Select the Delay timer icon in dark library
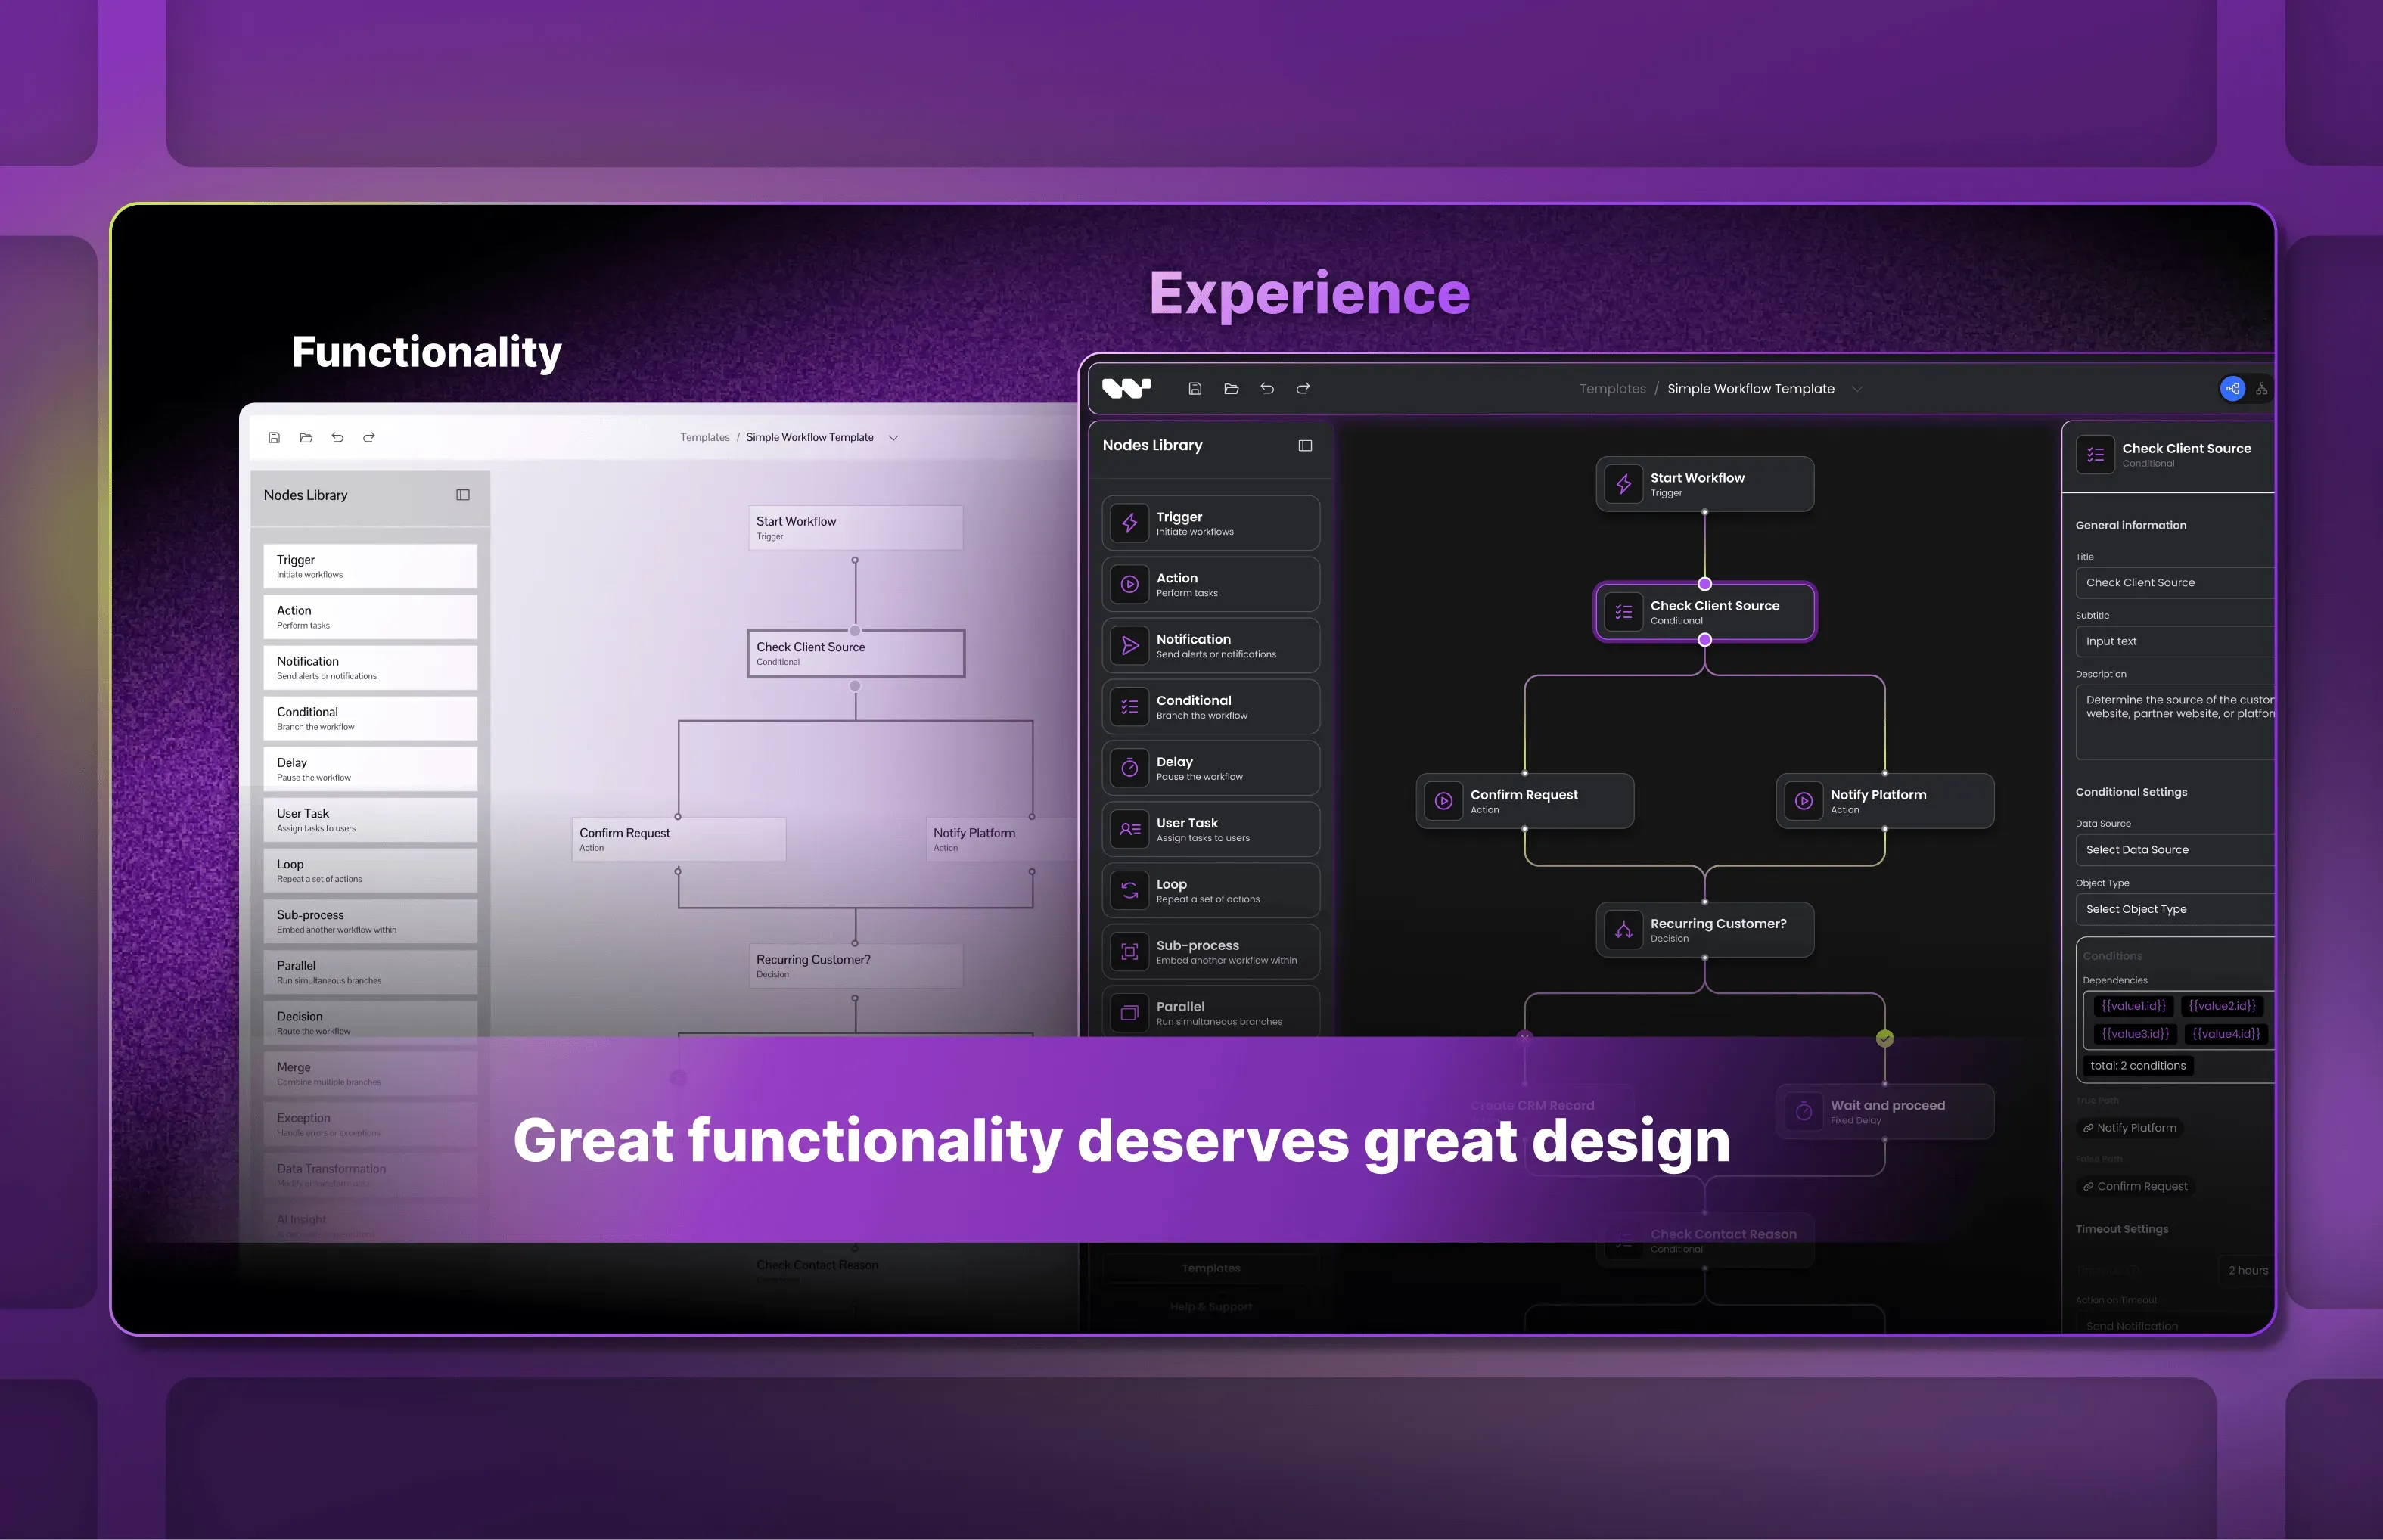 (1130, 768)
